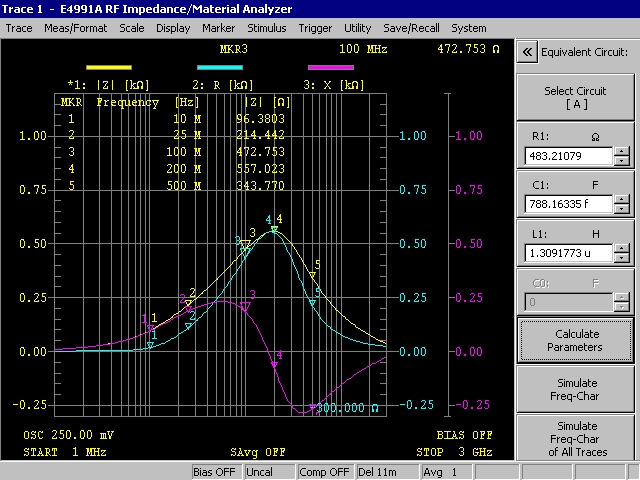Screen dimensions: 640x480
Task: Open the Trigger menu
Action: (315, 28)
